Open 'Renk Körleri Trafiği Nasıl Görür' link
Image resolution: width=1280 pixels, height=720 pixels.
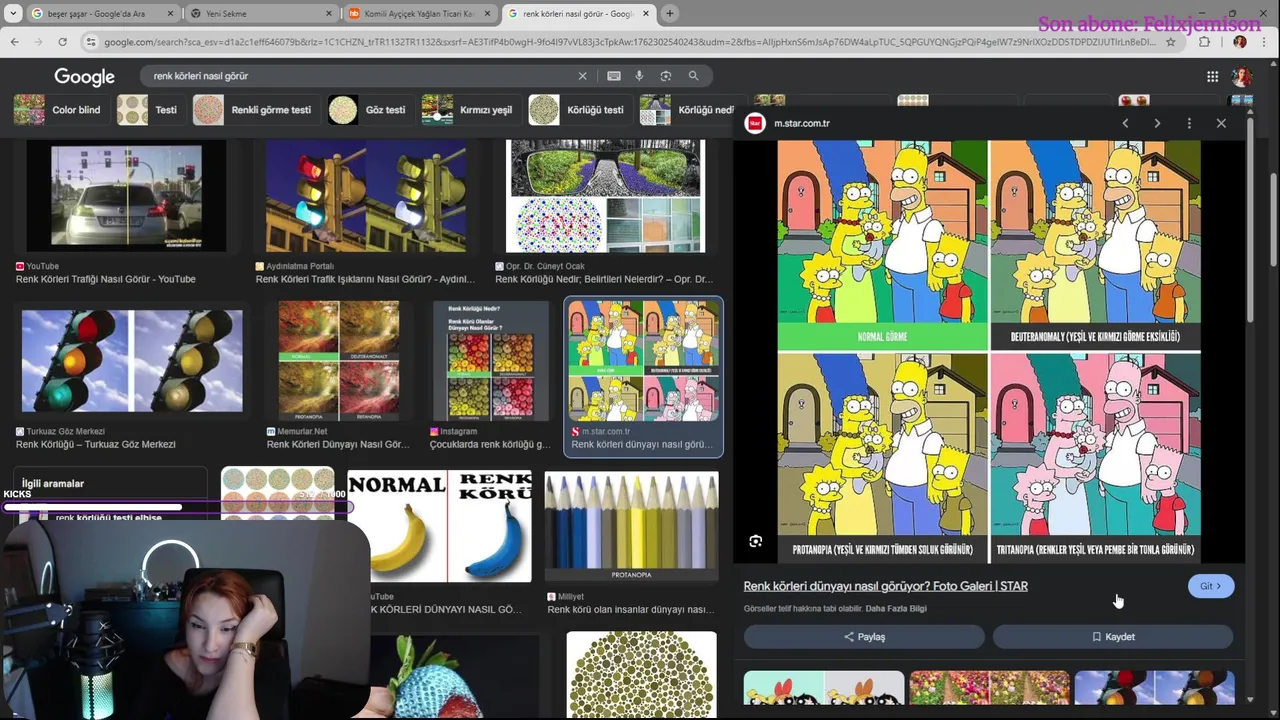point(106,279)
